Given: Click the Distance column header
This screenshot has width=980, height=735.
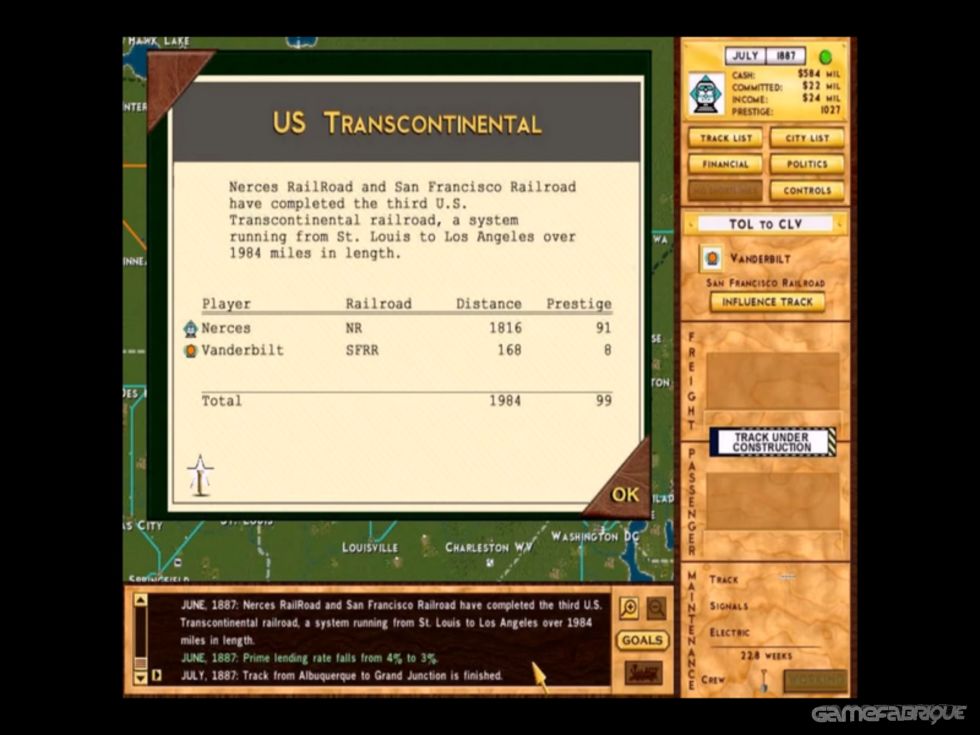Looking at the screenshot, I should pos(489,304).
